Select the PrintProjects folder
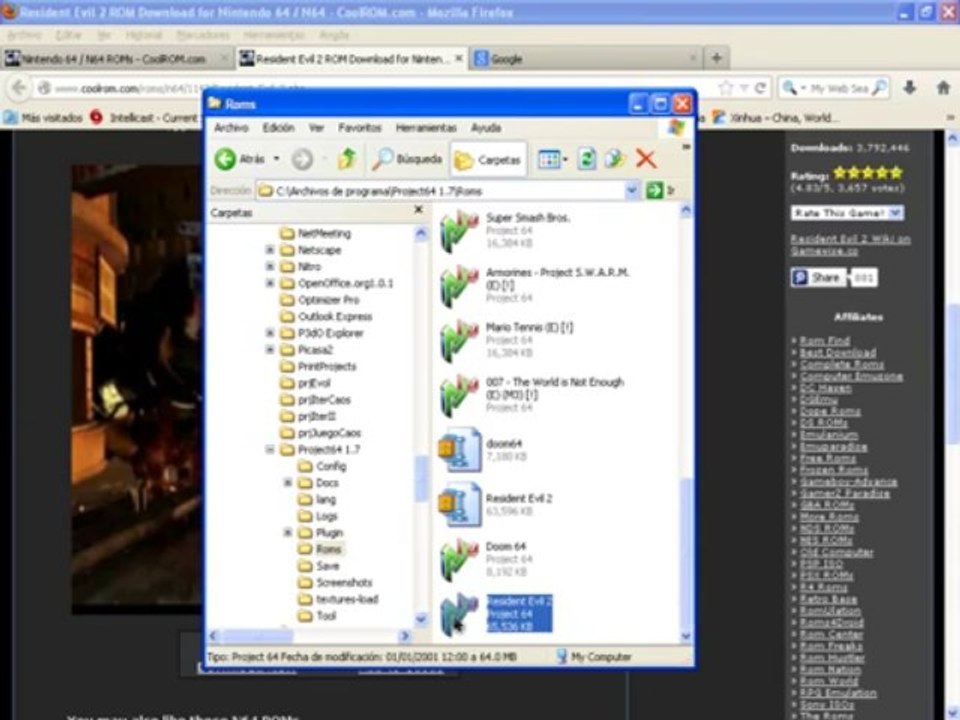This screenshot has width=960, height=720. pyautogui.click(x=318, y=366)
